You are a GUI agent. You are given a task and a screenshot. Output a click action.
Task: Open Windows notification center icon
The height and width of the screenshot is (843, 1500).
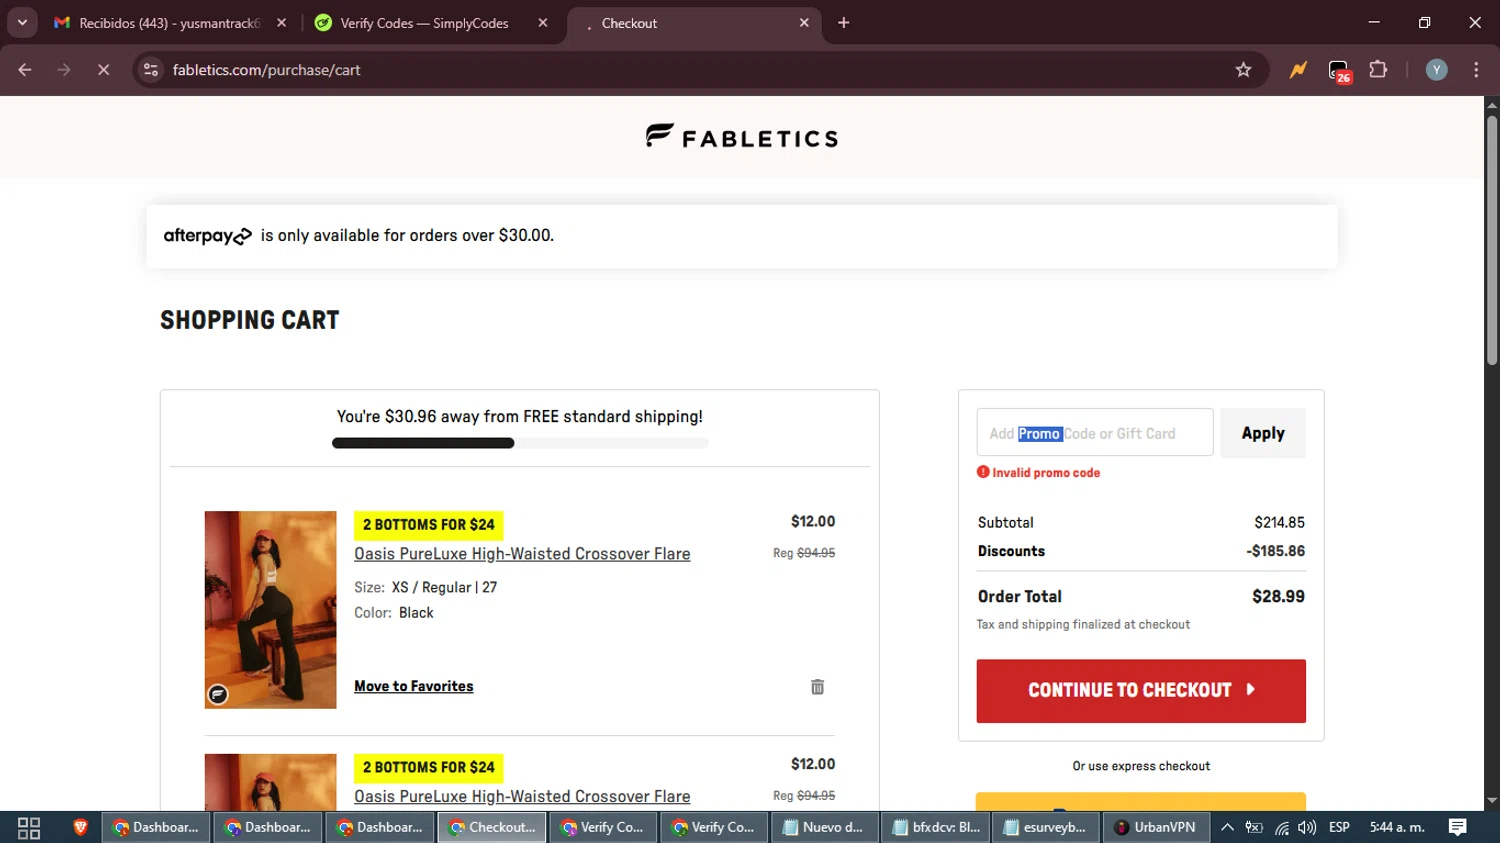click(x=1458, y=827)
